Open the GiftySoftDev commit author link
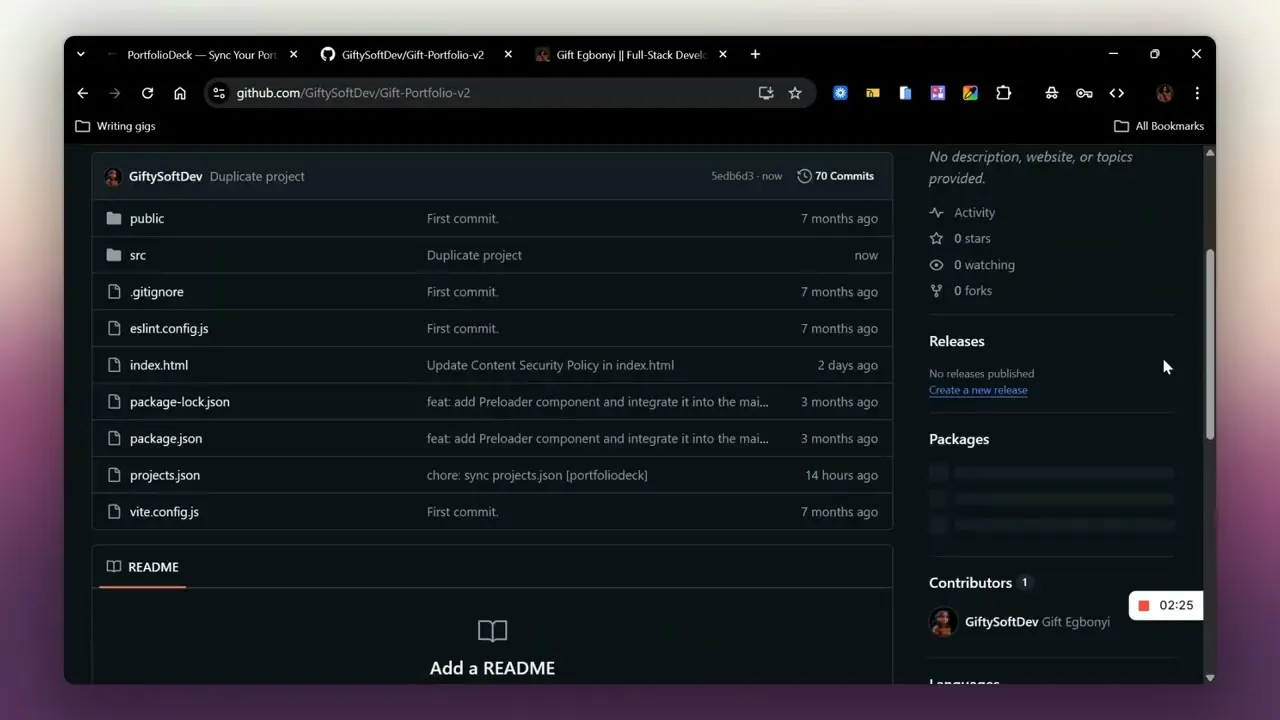Image resolution: width=1280 pixels, height=720 pixels. (x=165, y=176)
